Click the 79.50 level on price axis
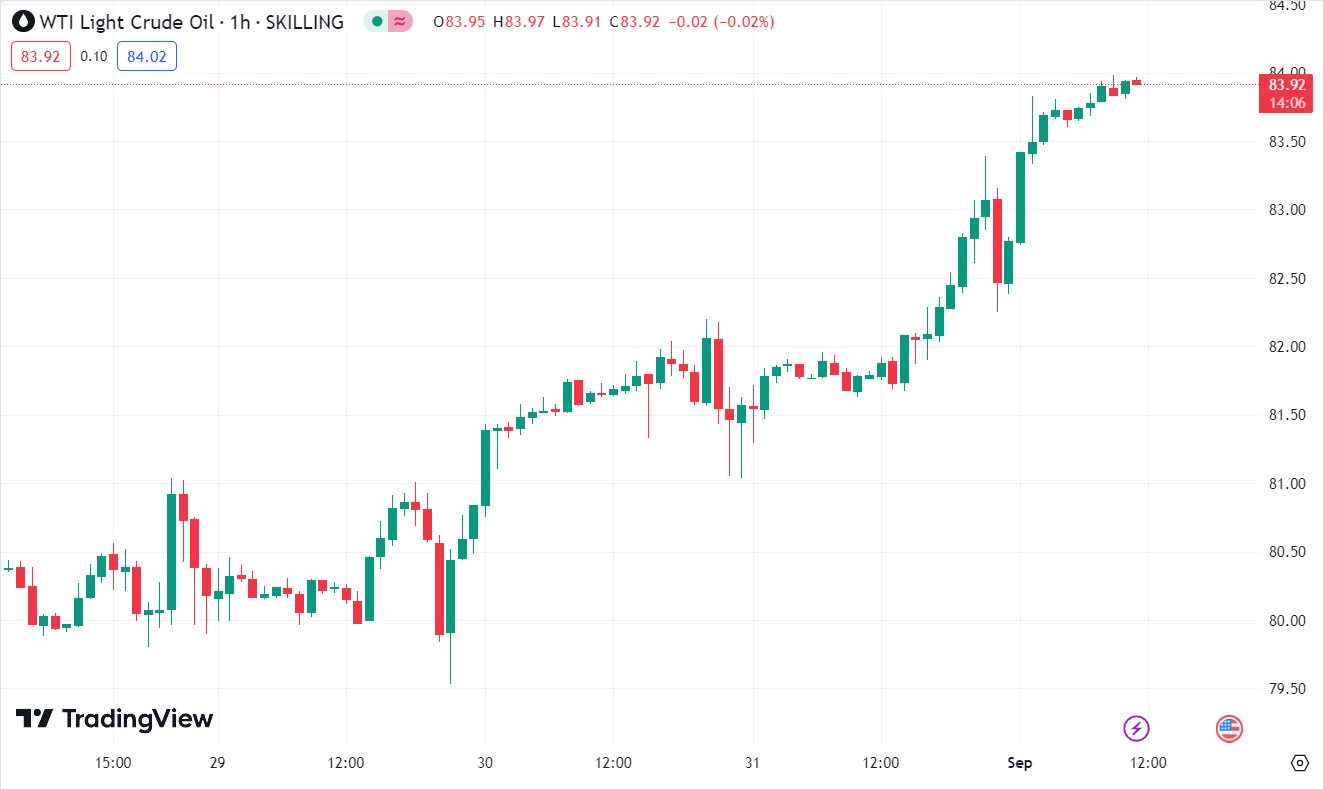 [1287, 689]
